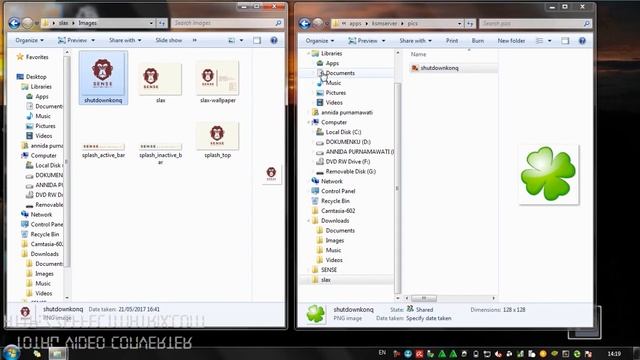
Task: Select shutdownkonq thumbnail in Images window
Action: (x=103, y=78)
